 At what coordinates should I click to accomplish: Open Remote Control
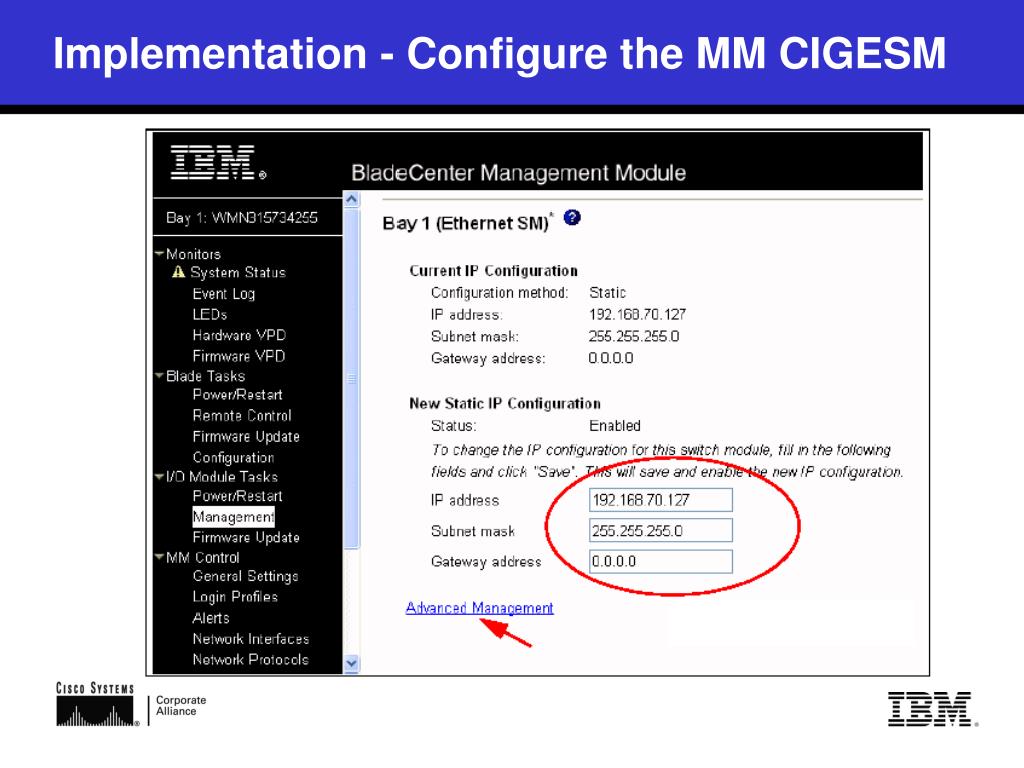click(242, 416)
